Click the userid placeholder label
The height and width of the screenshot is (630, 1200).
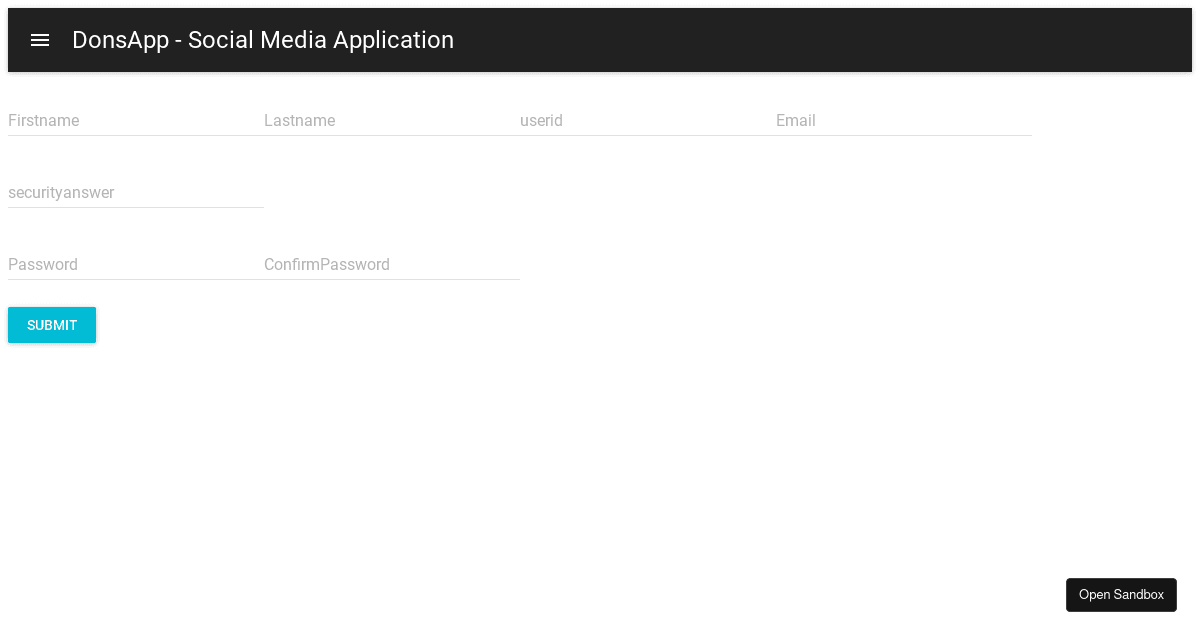pos(541,121)
